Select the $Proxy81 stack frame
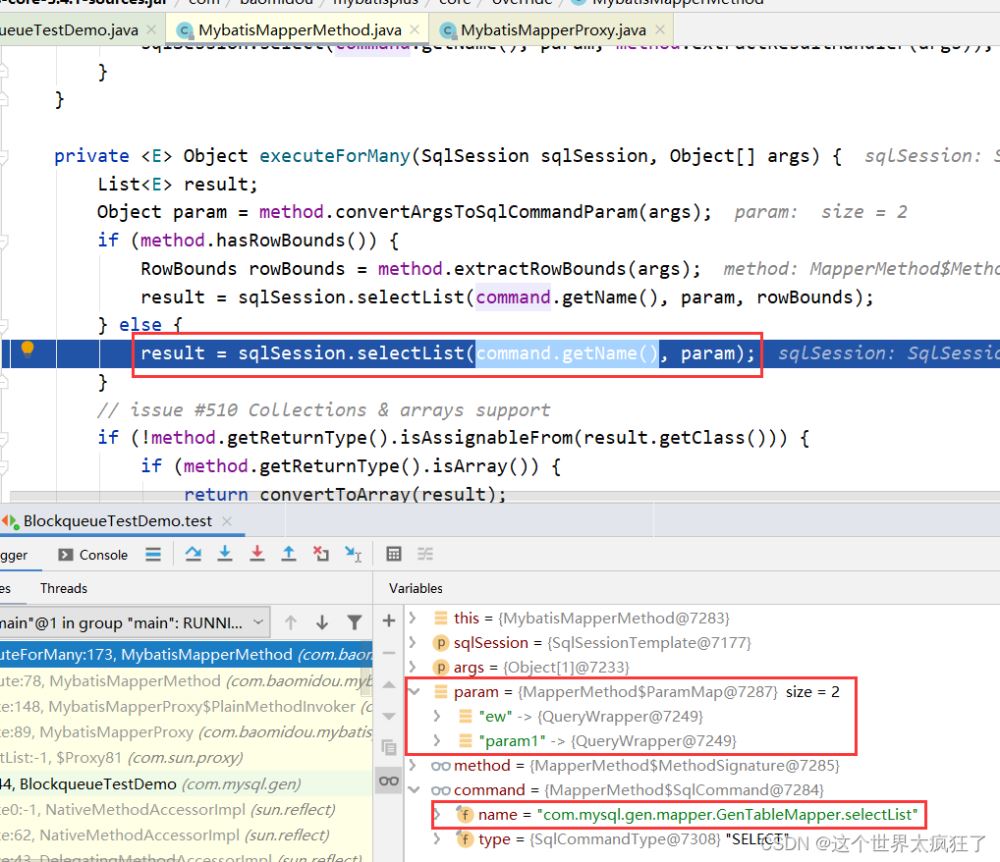The height and width of the screenshot is (862, 1000). [186, 757]
